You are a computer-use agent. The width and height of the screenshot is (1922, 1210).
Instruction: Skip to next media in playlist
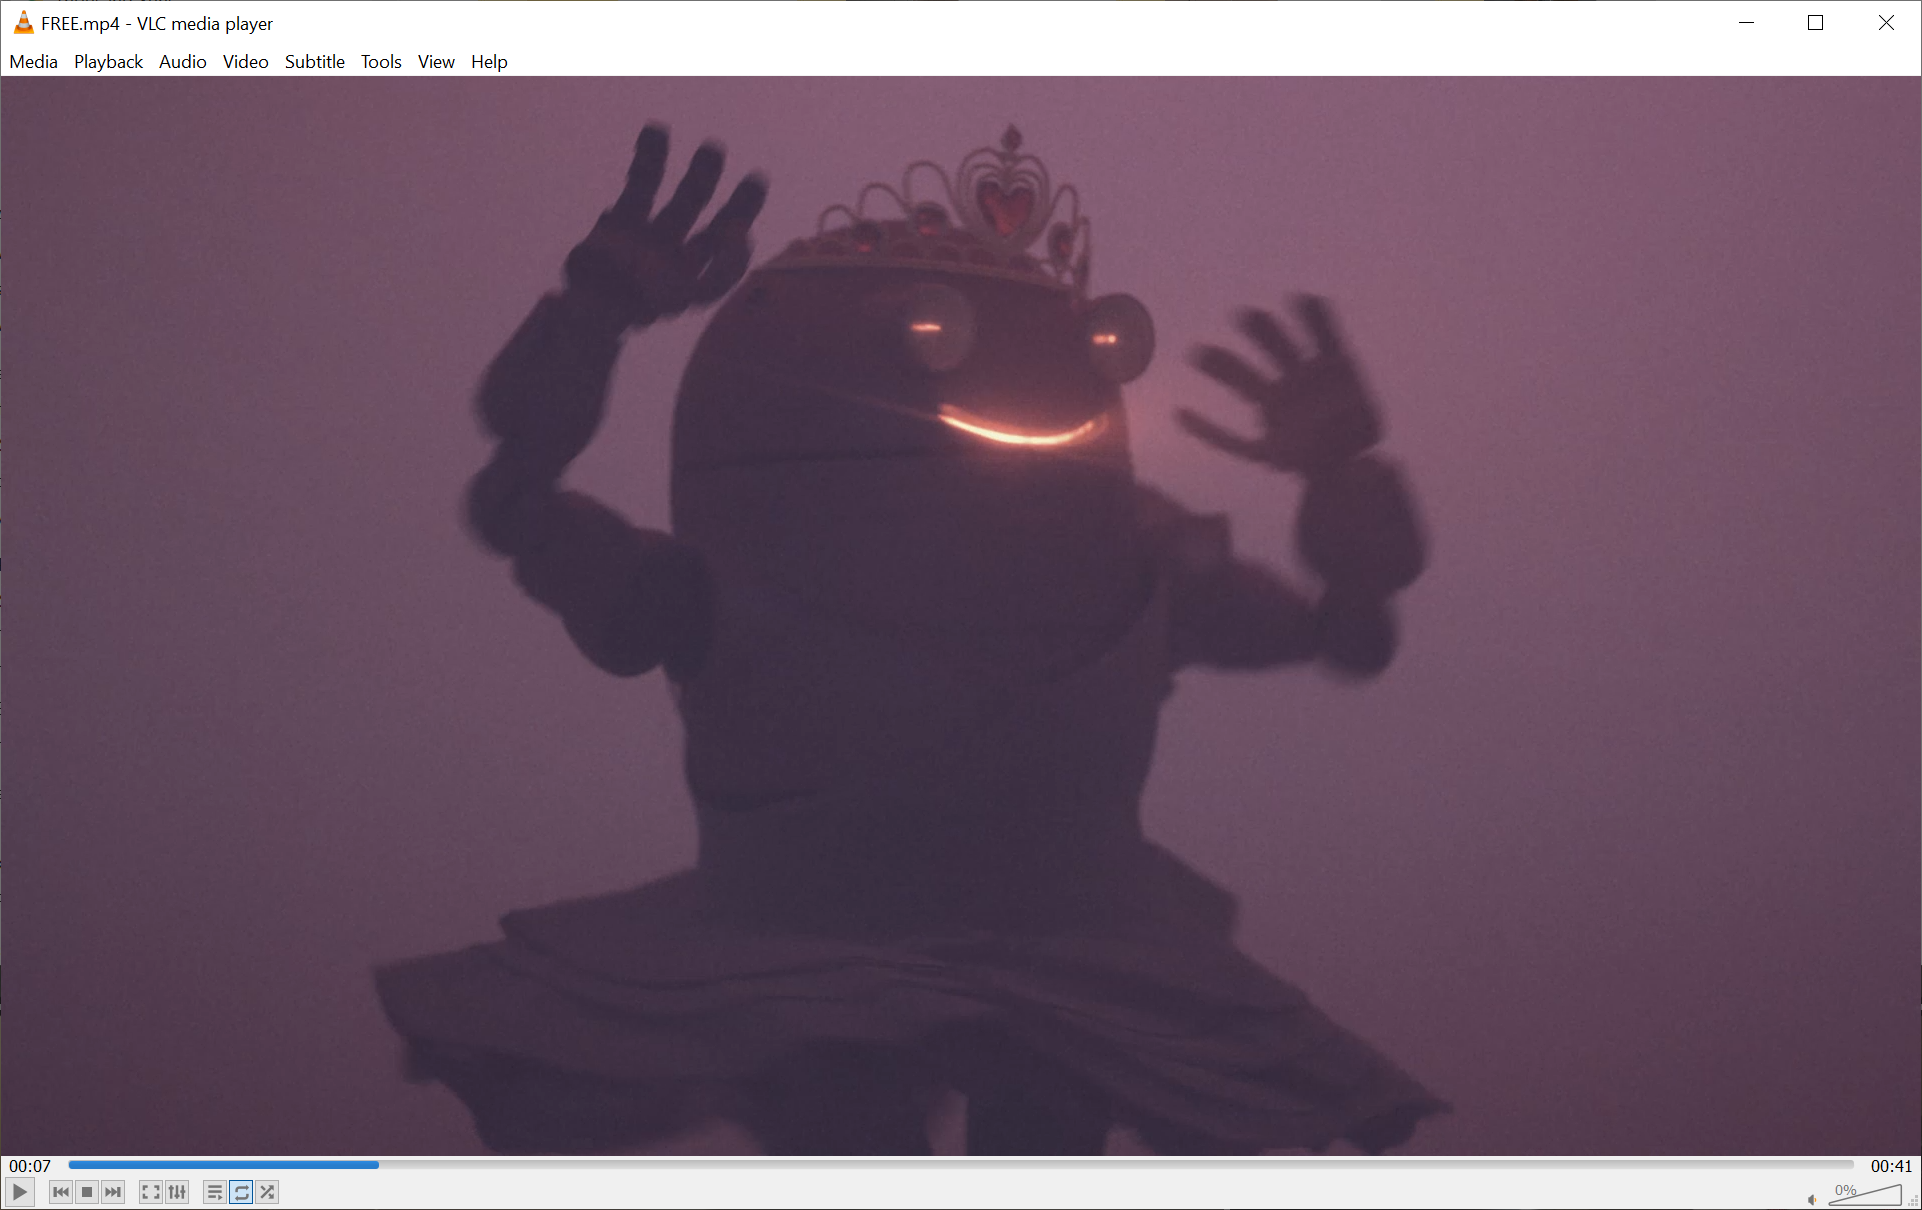(x=113, y=1192)
